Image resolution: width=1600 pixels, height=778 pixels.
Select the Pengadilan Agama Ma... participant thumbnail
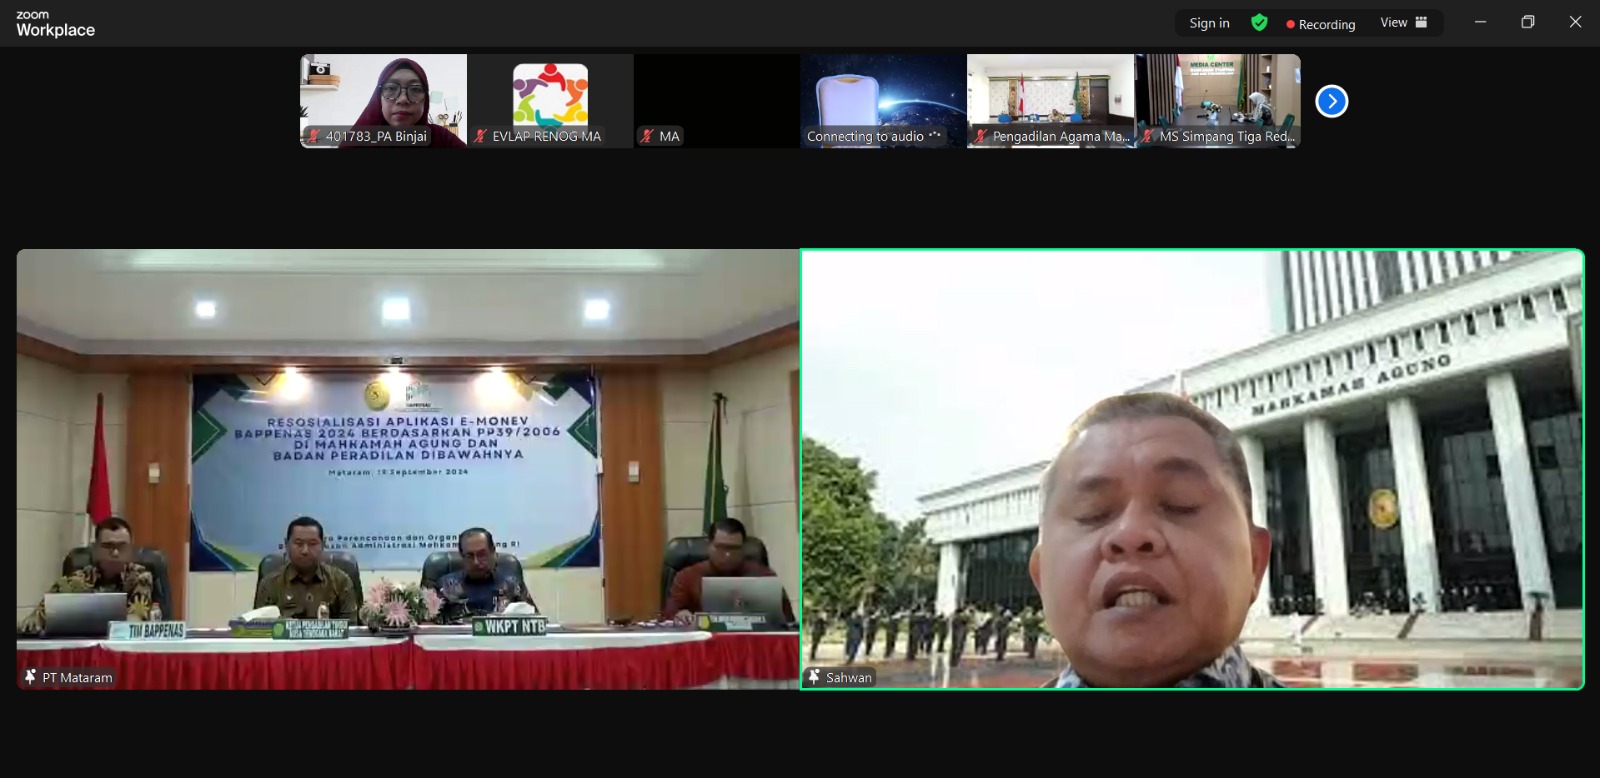(x=1051, y=101)
